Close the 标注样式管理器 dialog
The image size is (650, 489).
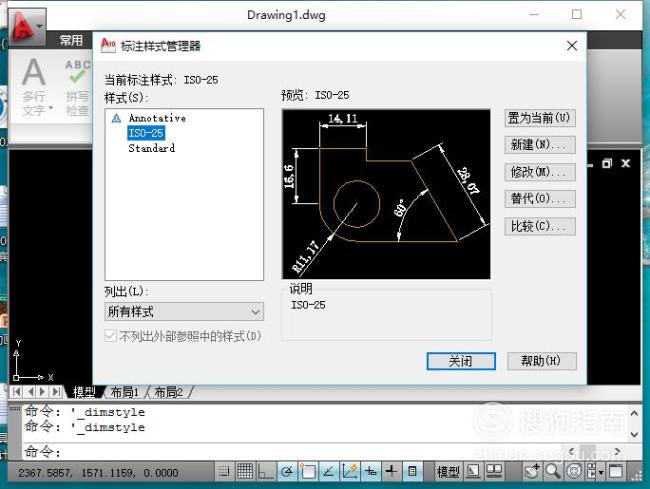pyautogui.click(x=572, y=46)
